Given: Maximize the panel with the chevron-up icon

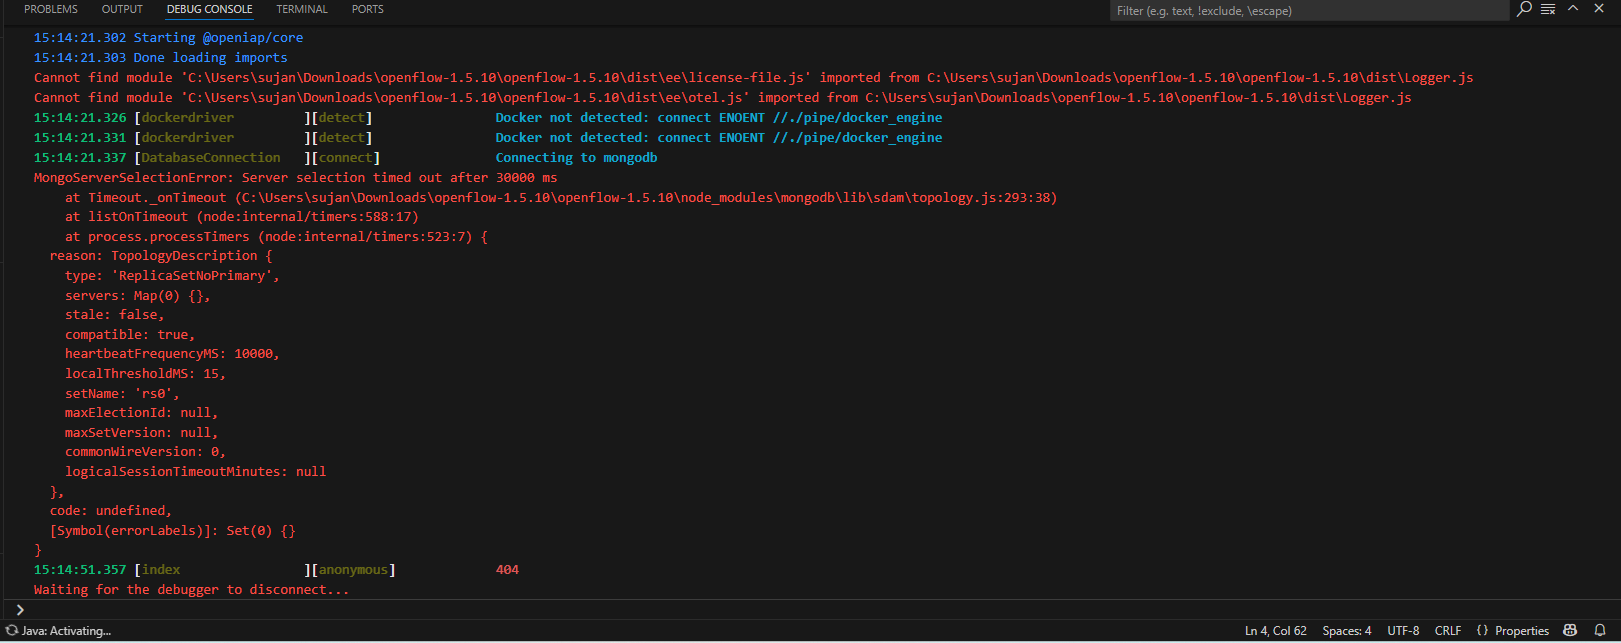Looking at the screenshot, I should [1573, 8].
